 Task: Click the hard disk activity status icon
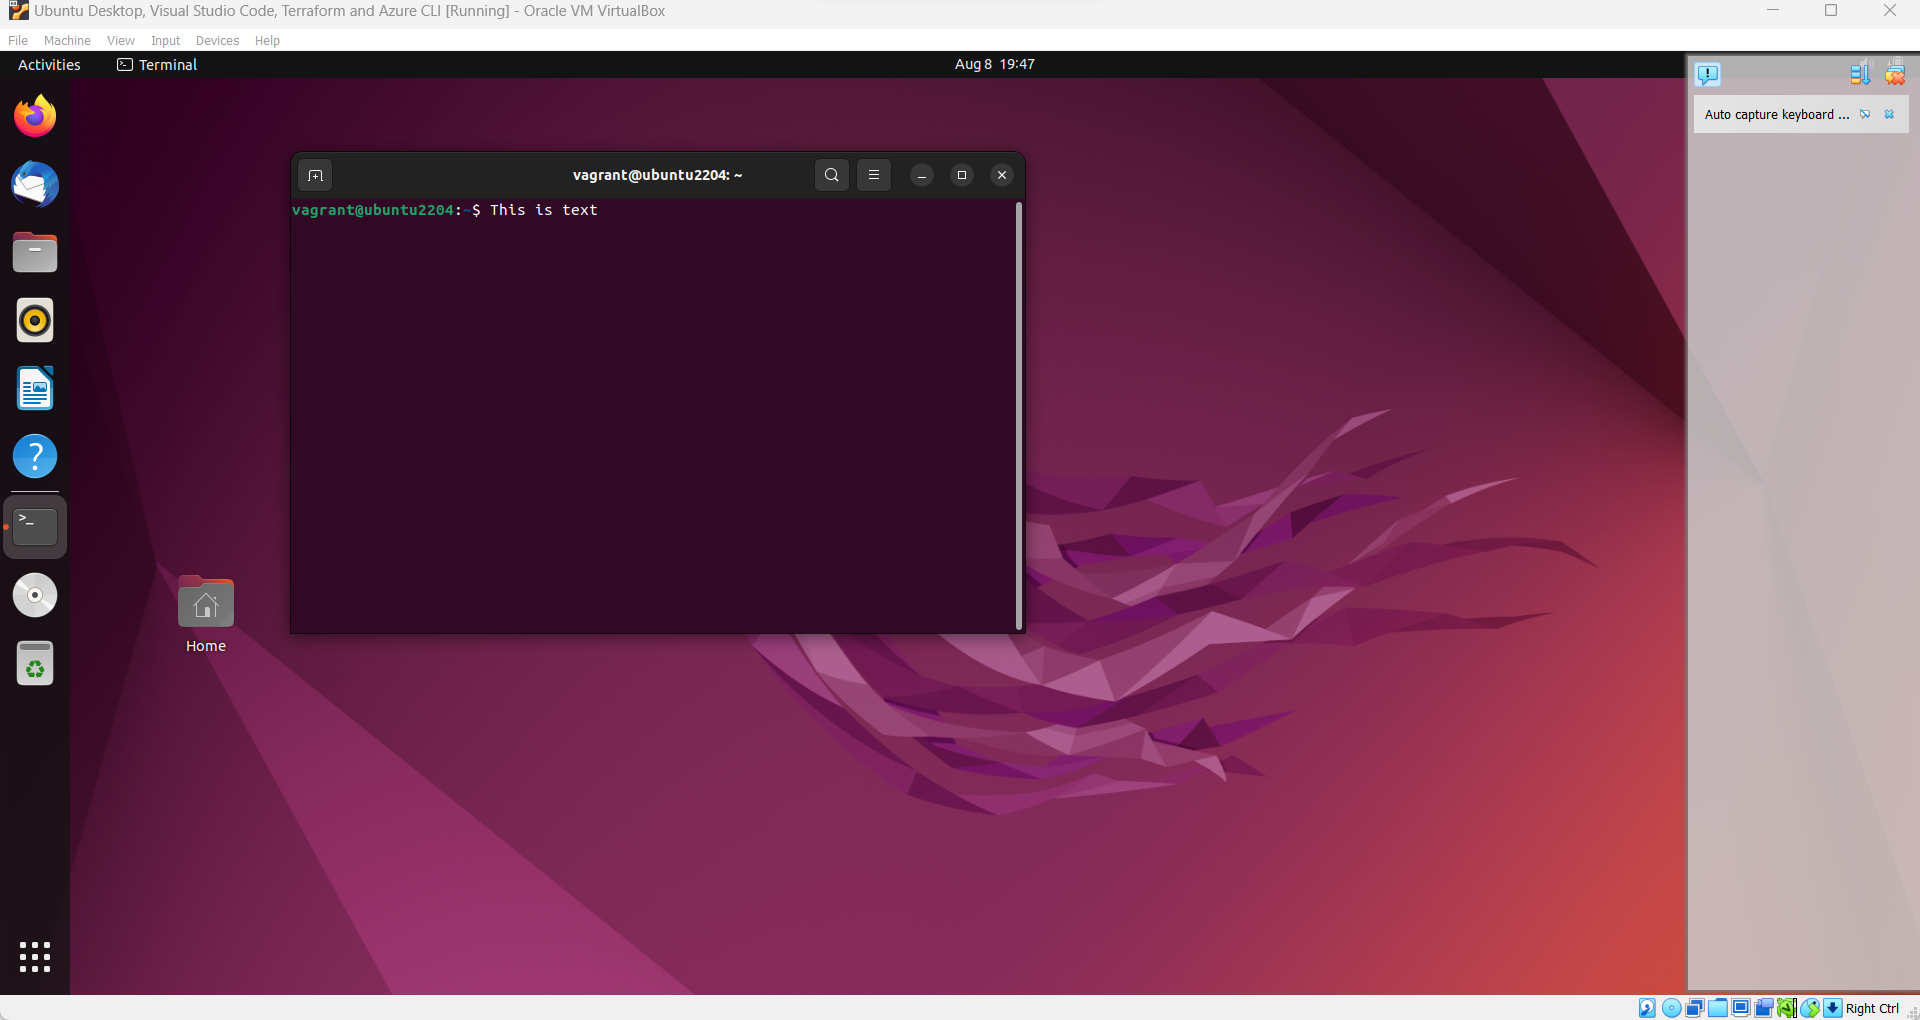1646,1008
